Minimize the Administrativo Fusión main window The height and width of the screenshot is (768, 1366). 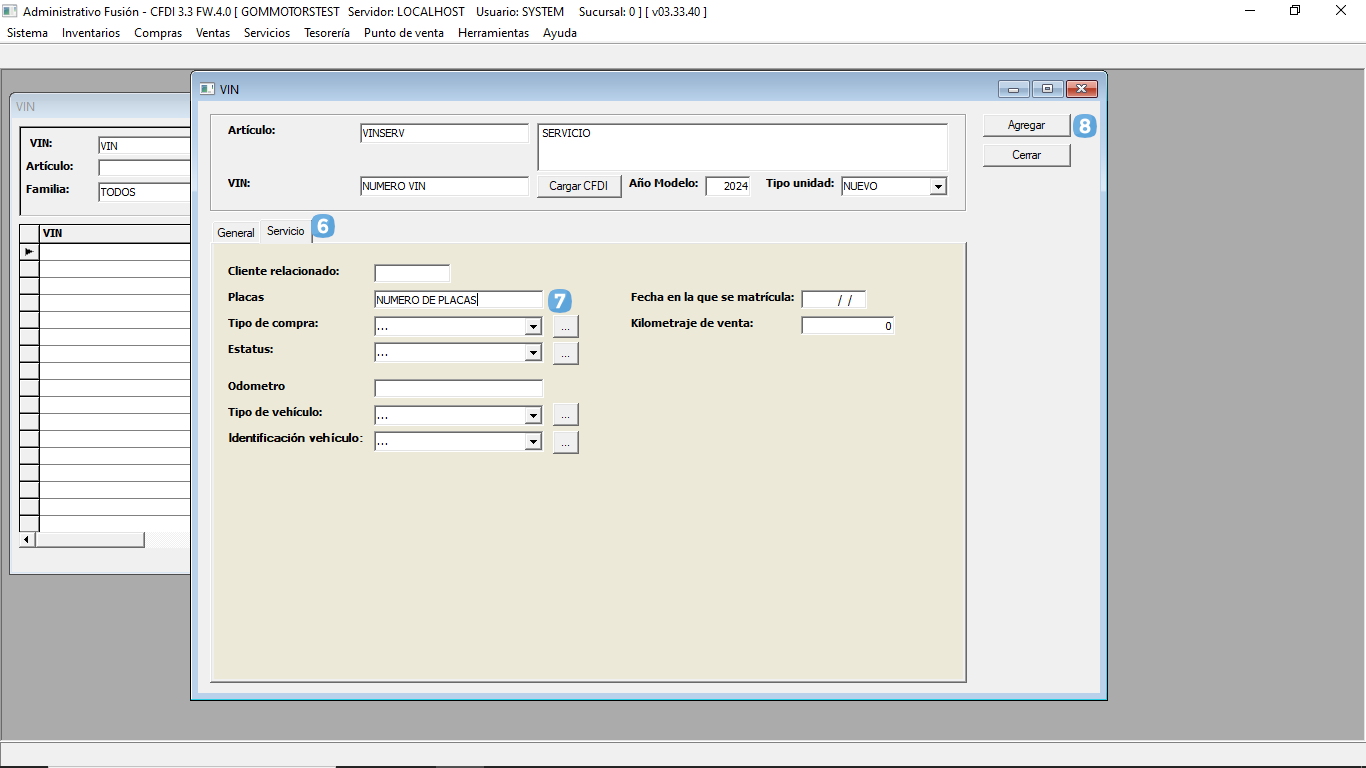click(1250, 11)
